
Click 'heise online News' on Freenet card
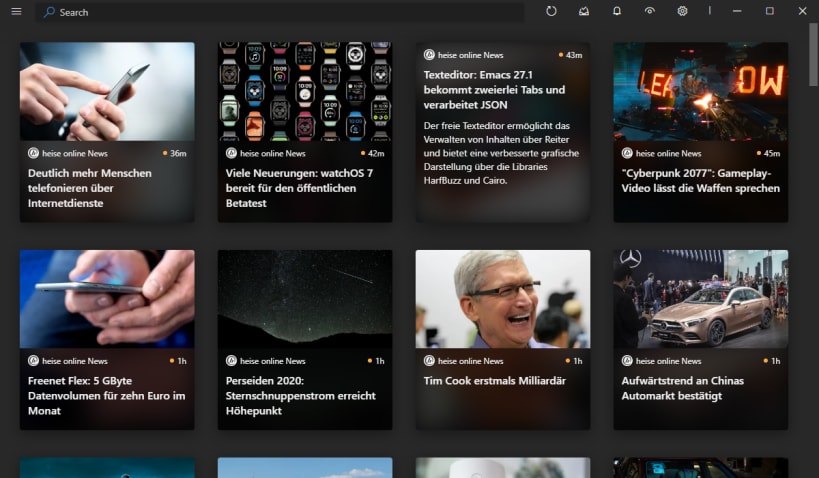(x=75, y=361)
